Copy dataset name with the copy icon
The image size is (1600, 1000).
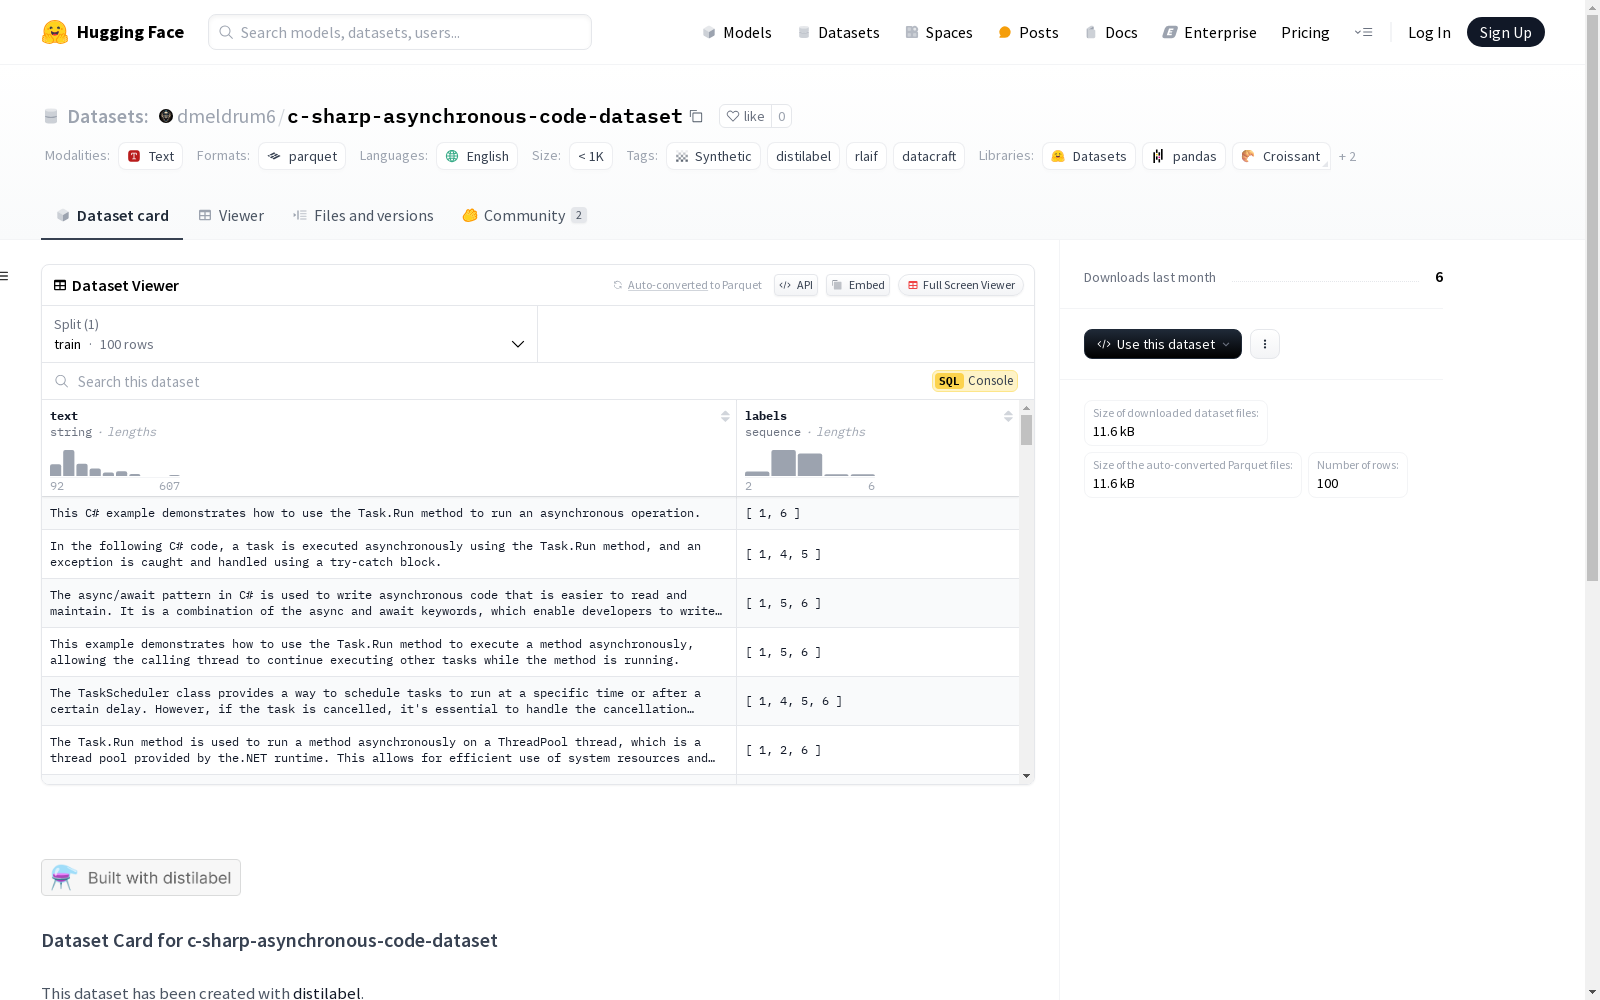point(696,116)
